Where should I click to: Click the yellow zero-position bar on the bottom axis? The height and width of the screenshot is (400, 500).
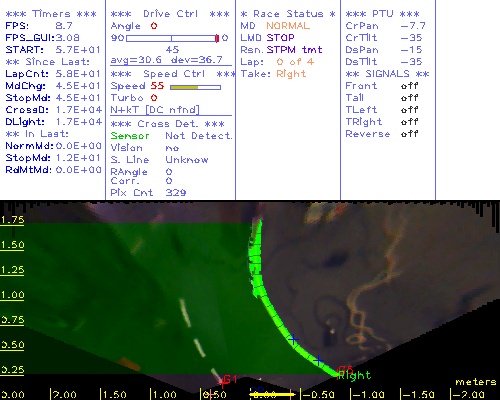tap(272, 395)
